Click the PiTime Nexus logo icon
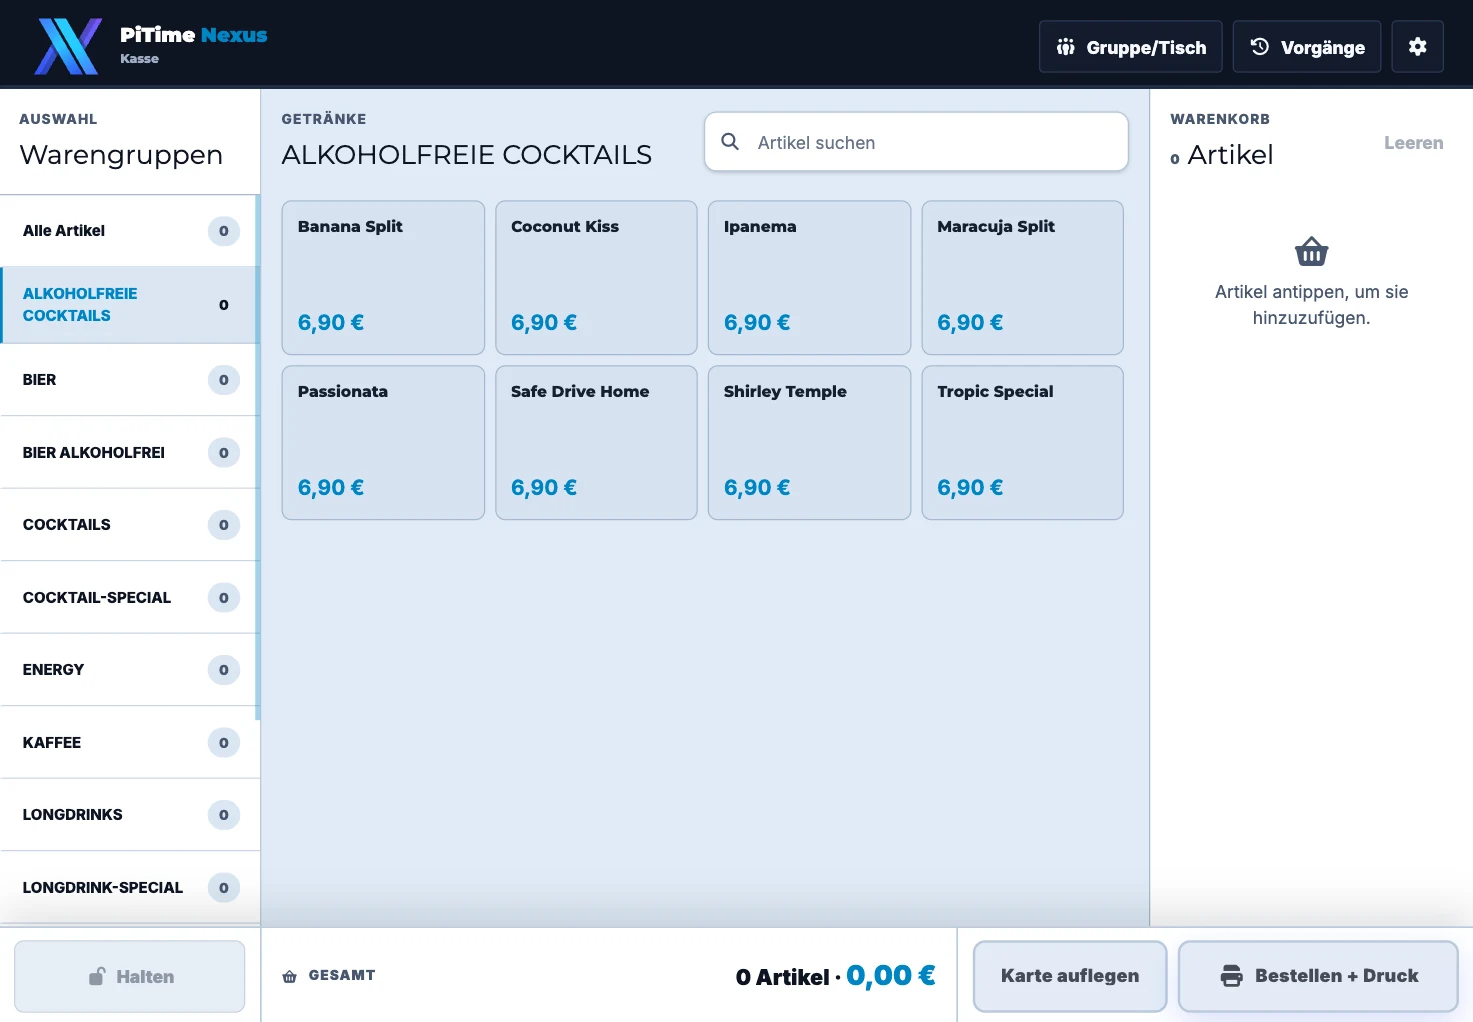1473x1022 pixels. [x=68, y=46]
